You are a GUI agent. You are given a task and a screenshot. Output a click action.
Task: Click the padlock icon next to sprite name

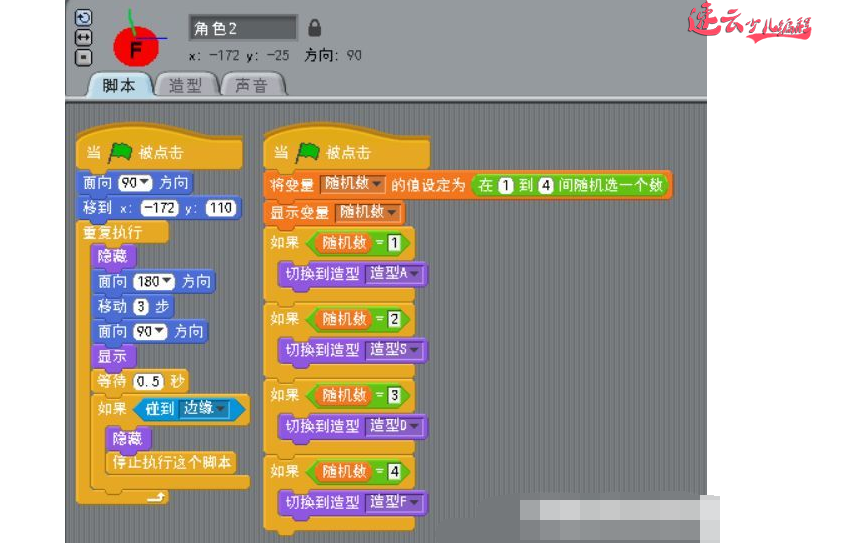coord(315,28)
